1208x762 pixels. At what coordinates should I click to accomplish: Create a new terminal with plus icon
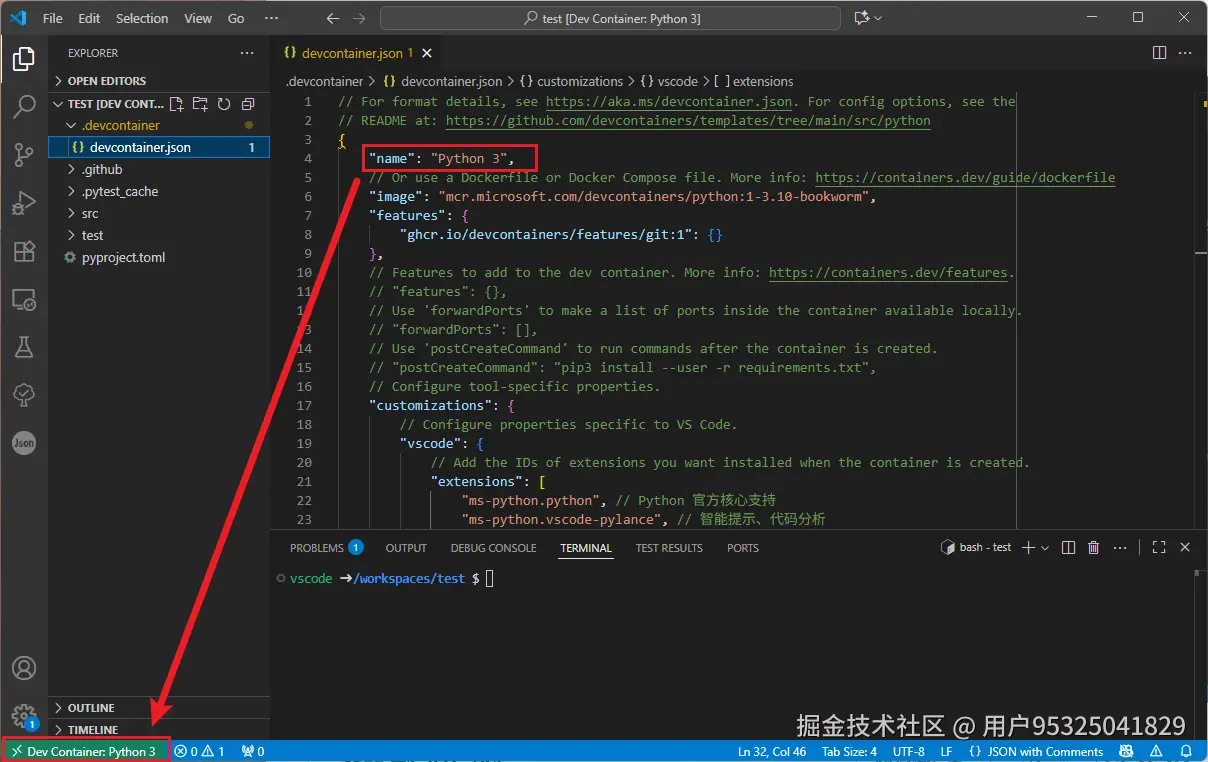click(x=1028, y=547)
